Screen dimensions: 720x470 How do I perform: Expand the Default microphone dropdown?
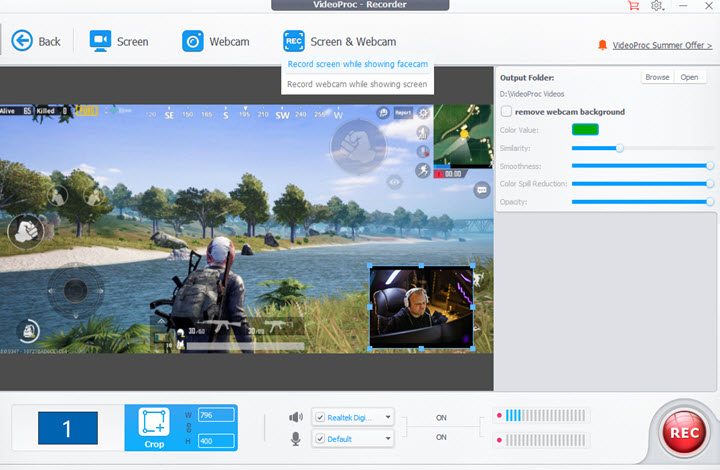pos(388,438)
